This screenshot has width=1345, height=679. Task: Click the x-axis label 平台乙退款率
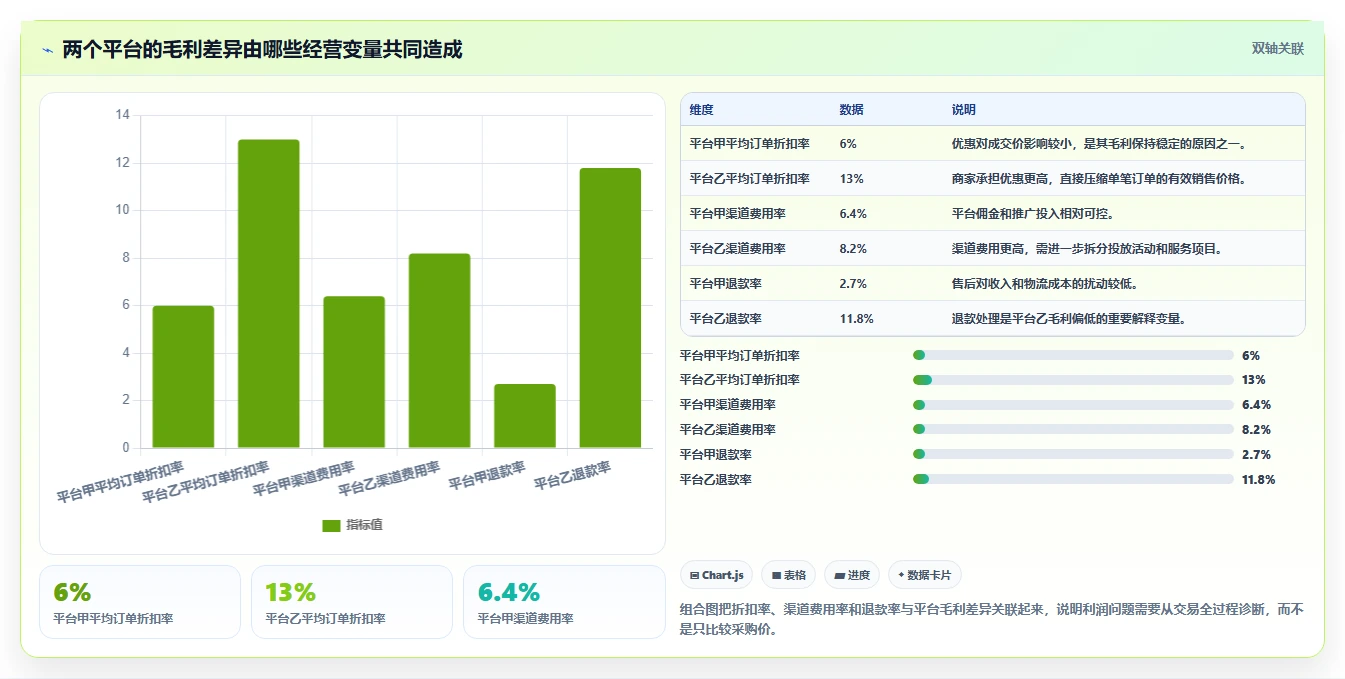pyautogui.click(x=572, y=475)
